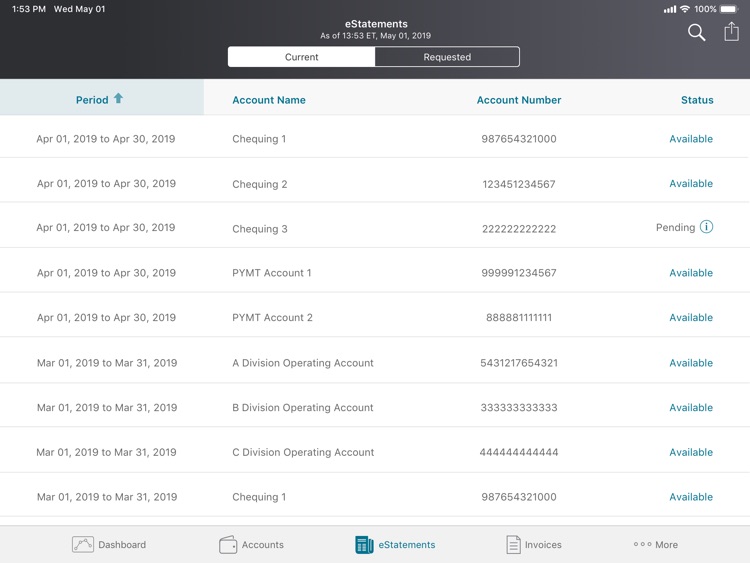Sort by Account Name column header
750x563 pixels.
(269, 100)
